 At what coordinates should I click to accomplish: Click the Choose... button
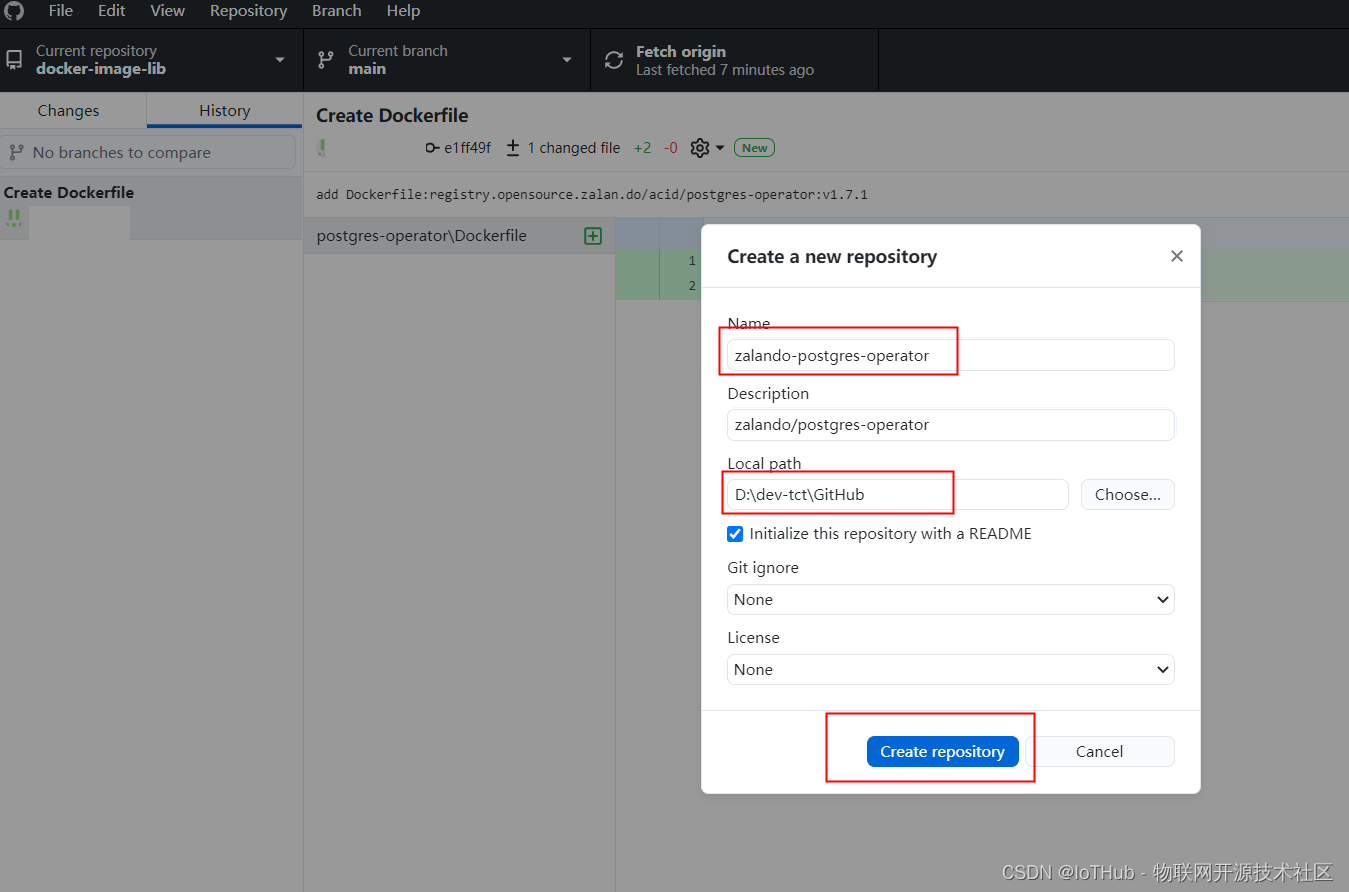coord(1127,494)
